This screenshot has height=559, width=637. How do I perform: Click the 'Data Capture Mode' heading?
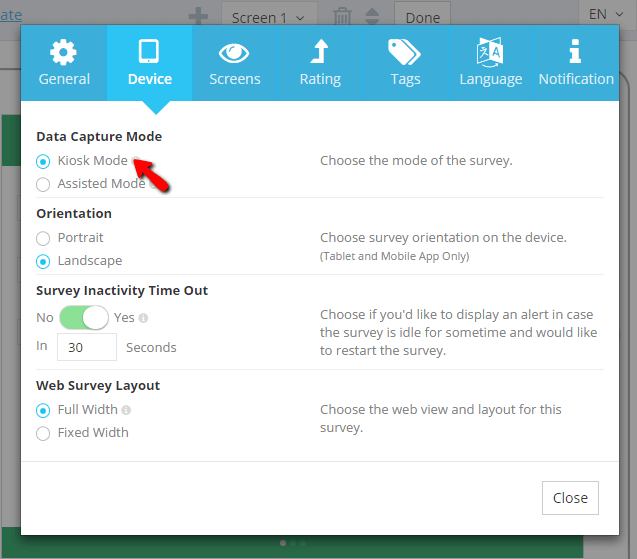point(99,136)
